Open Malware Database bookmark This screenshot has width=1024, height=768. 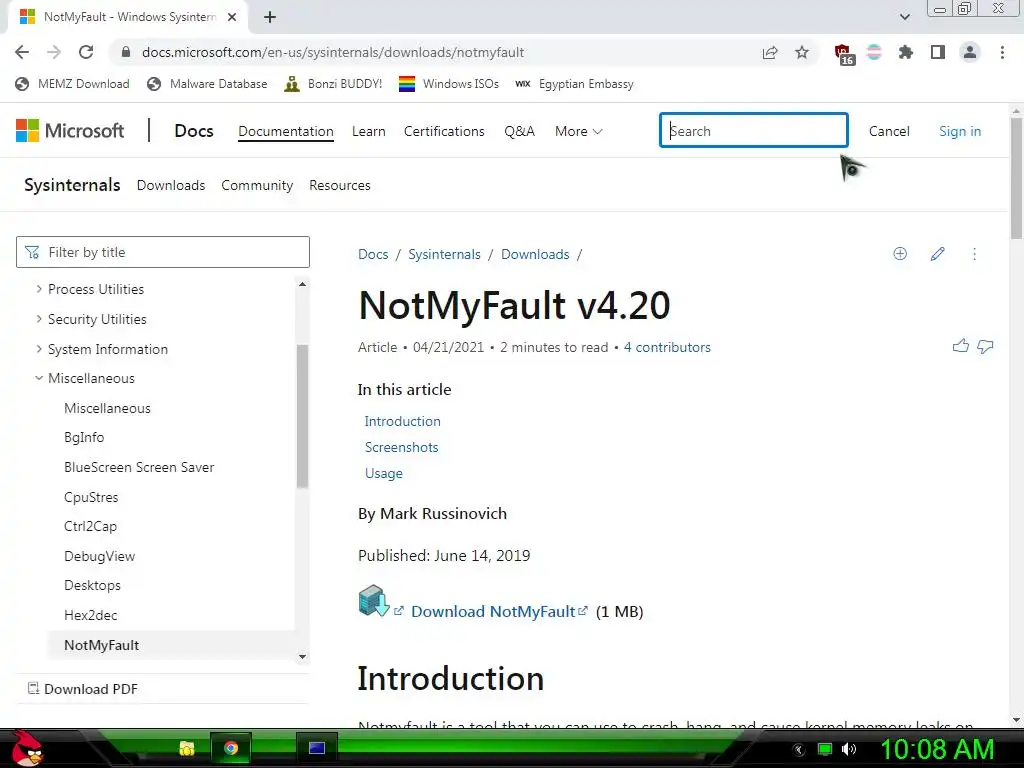tap(208, 84)
